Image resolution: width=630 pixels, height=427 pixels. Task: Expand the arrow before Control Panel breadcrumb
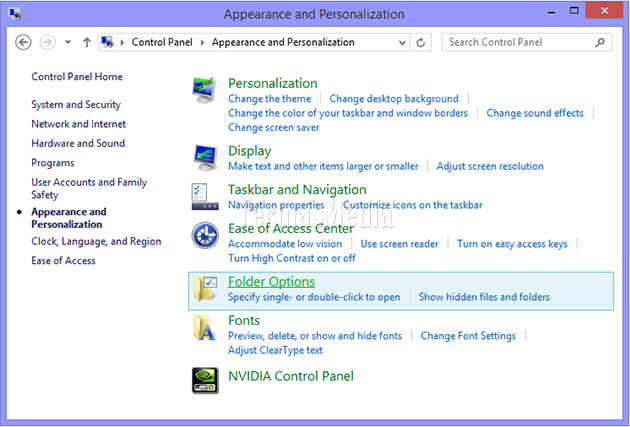[122, 42]
